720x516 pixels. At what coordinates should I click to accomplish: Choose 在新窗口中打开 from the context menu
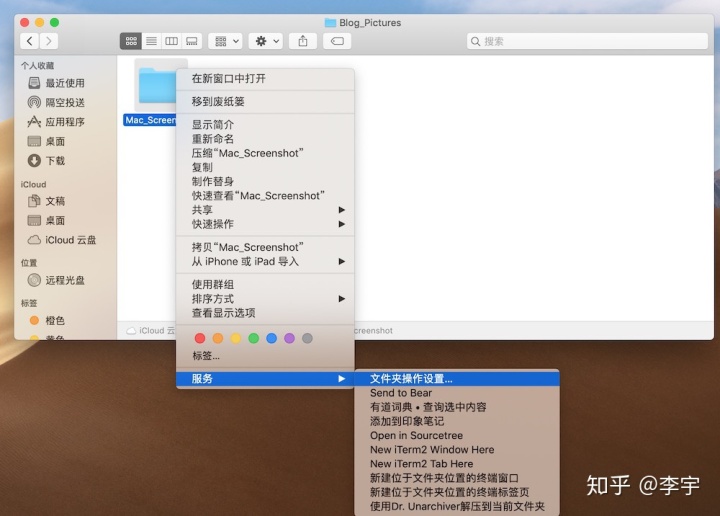click(265, 79)
